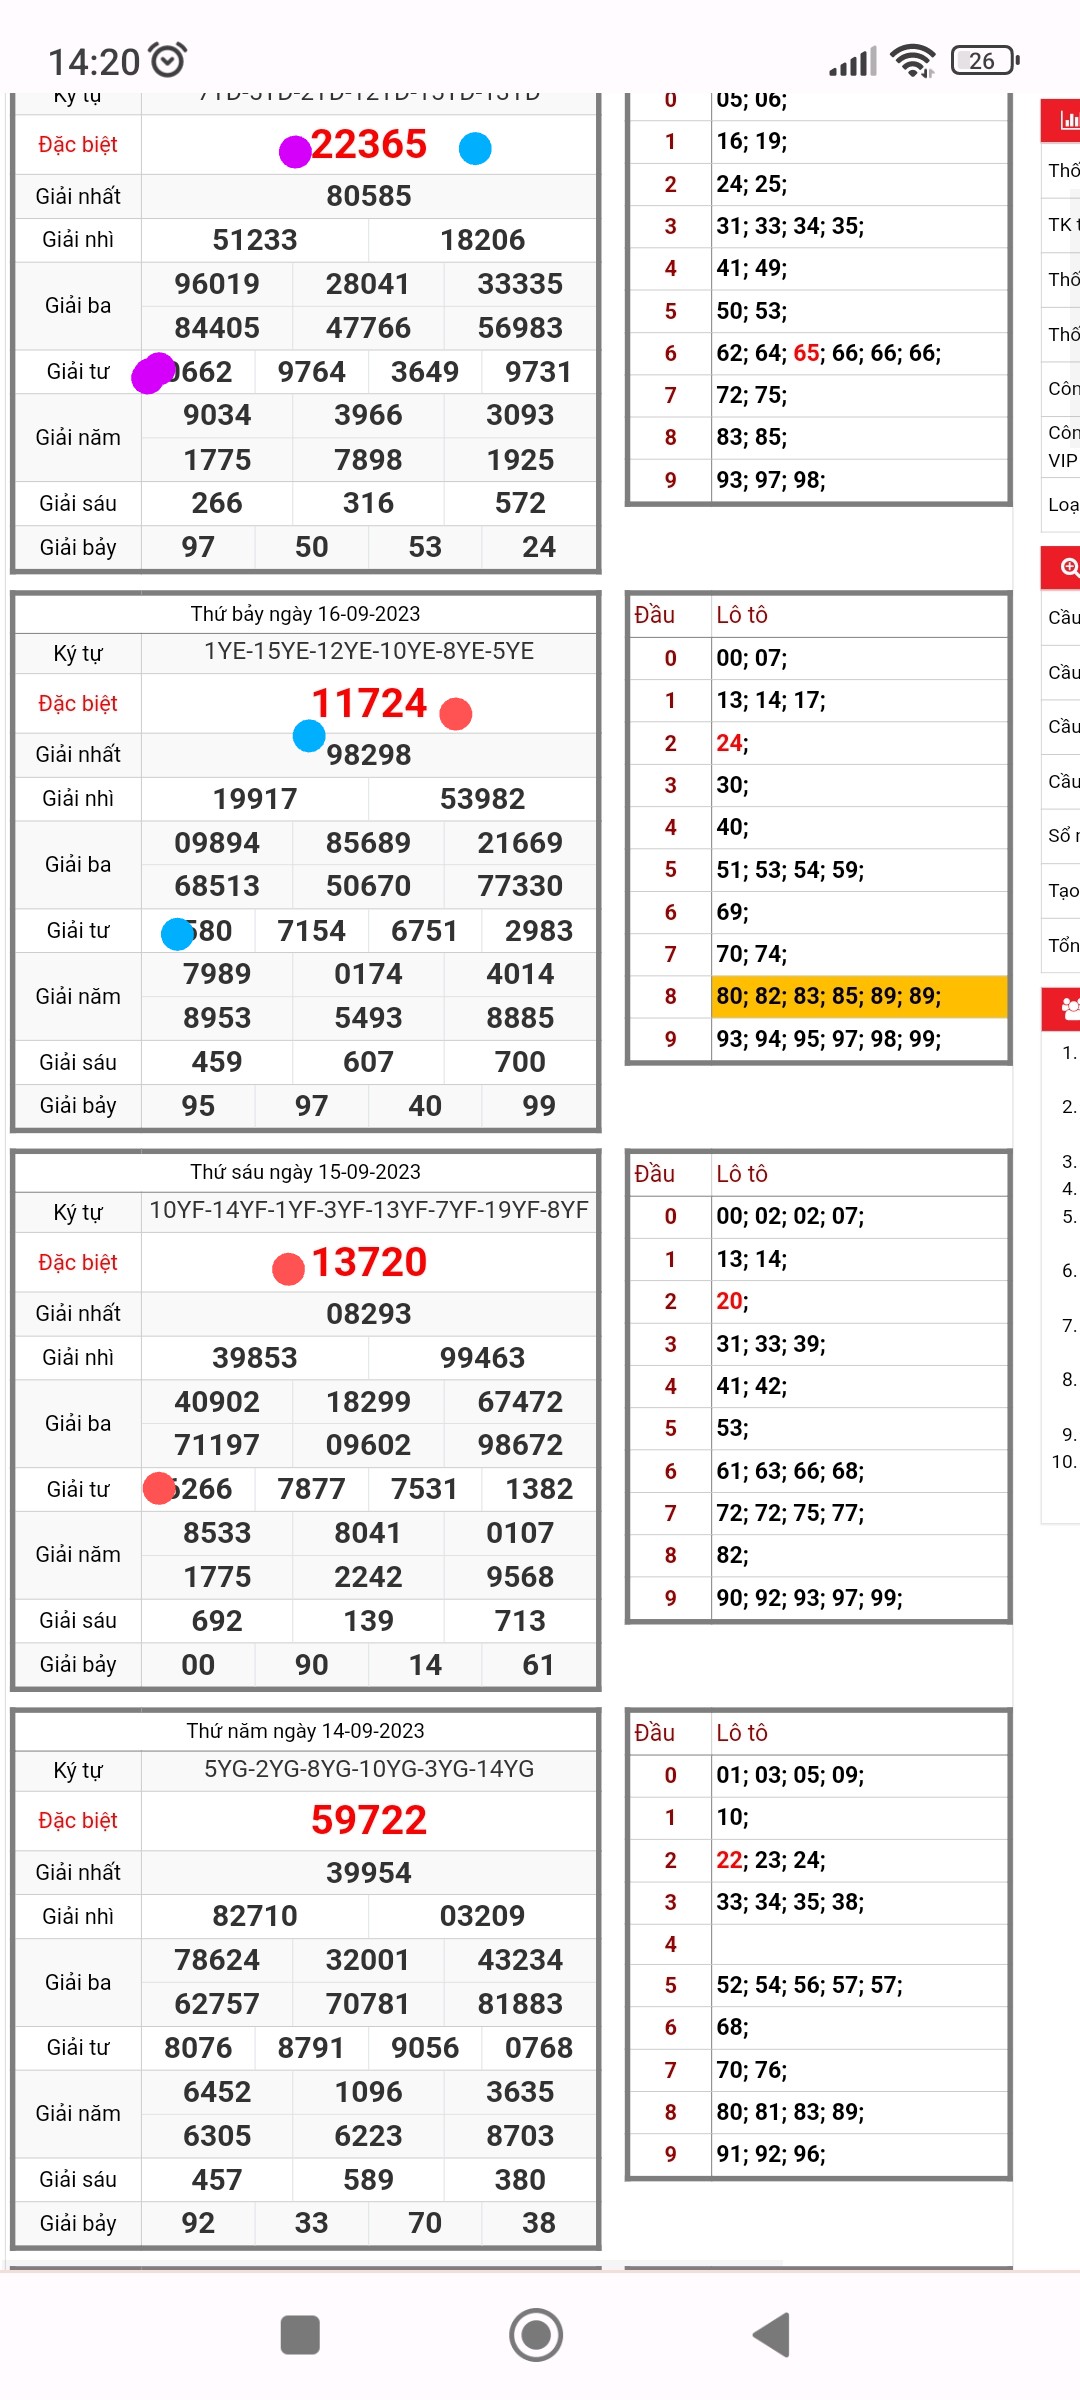Tap the fourth prize number 9764
The width and height of the screenshot is (1080, 2400).
pyautogui.click(x=312, y=372)
